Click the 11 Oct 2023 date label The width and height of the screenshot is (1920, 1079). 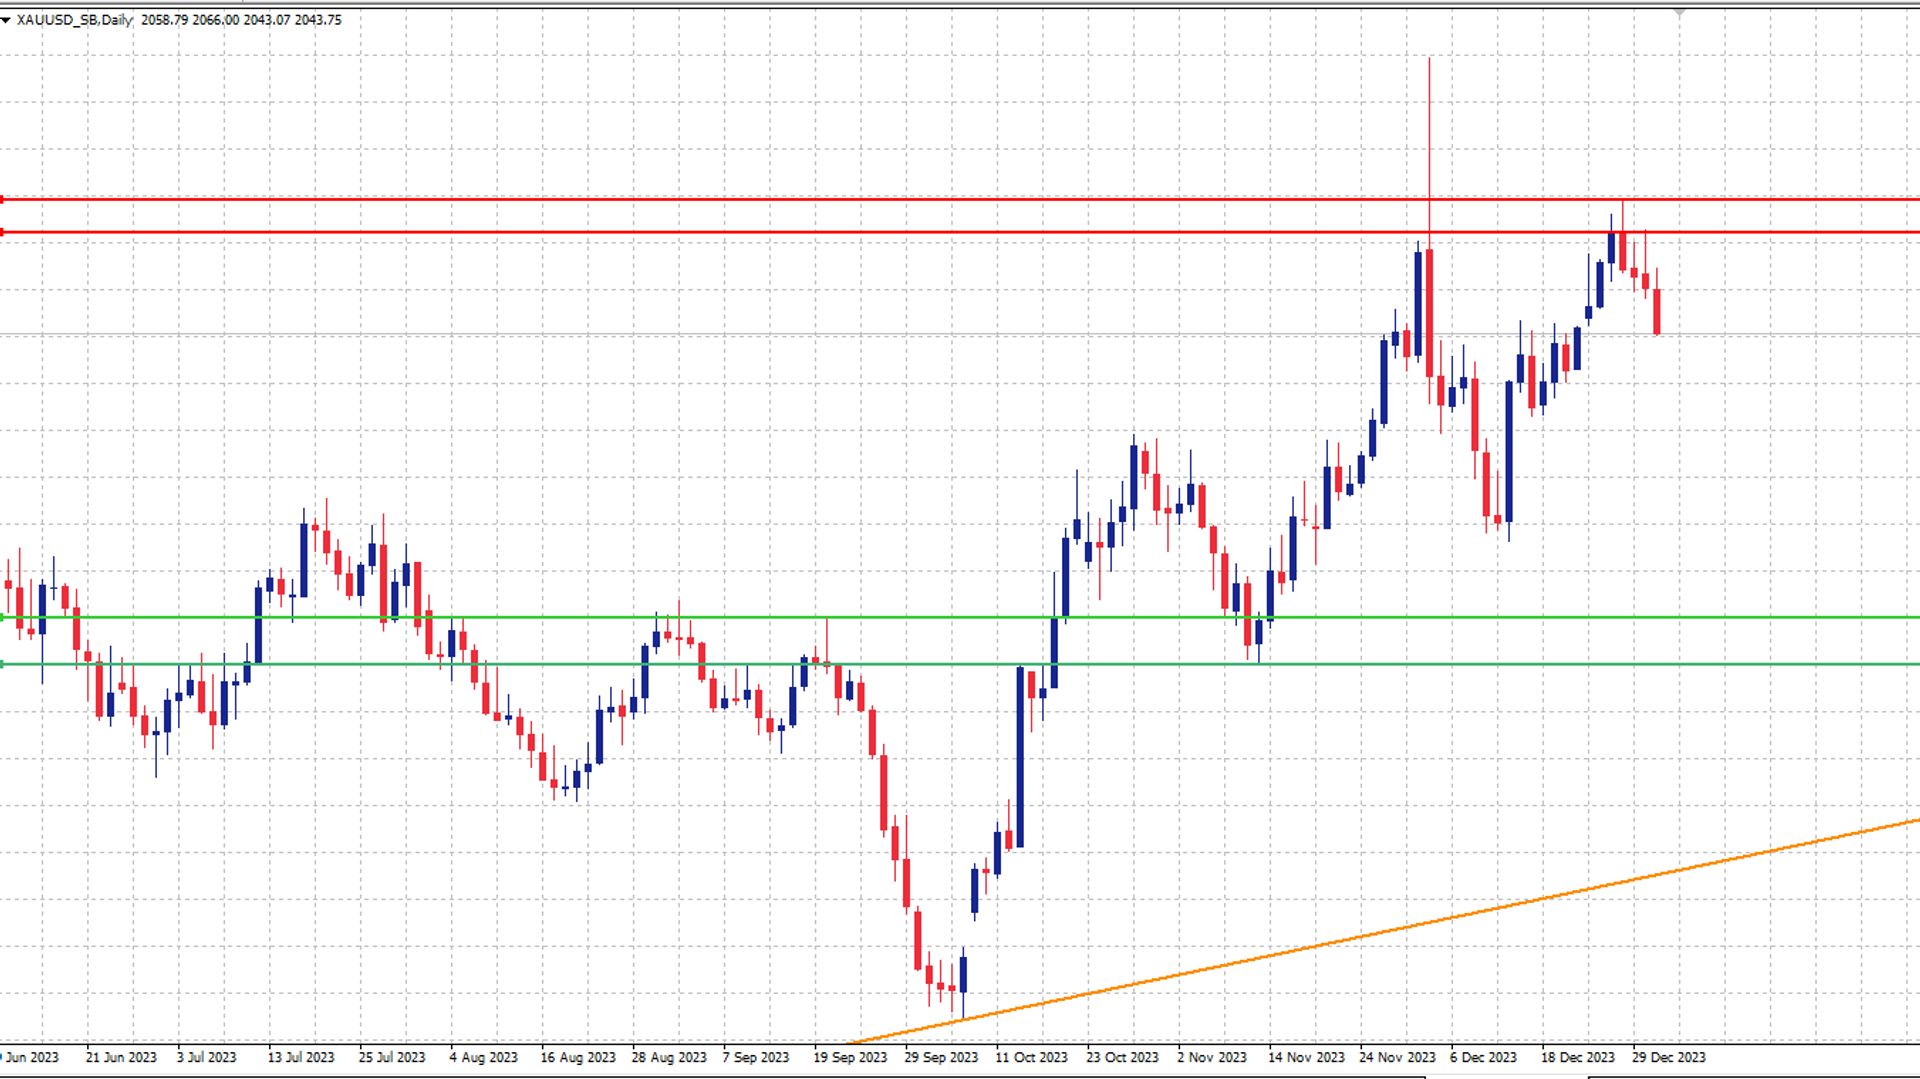(1031, 1057)
